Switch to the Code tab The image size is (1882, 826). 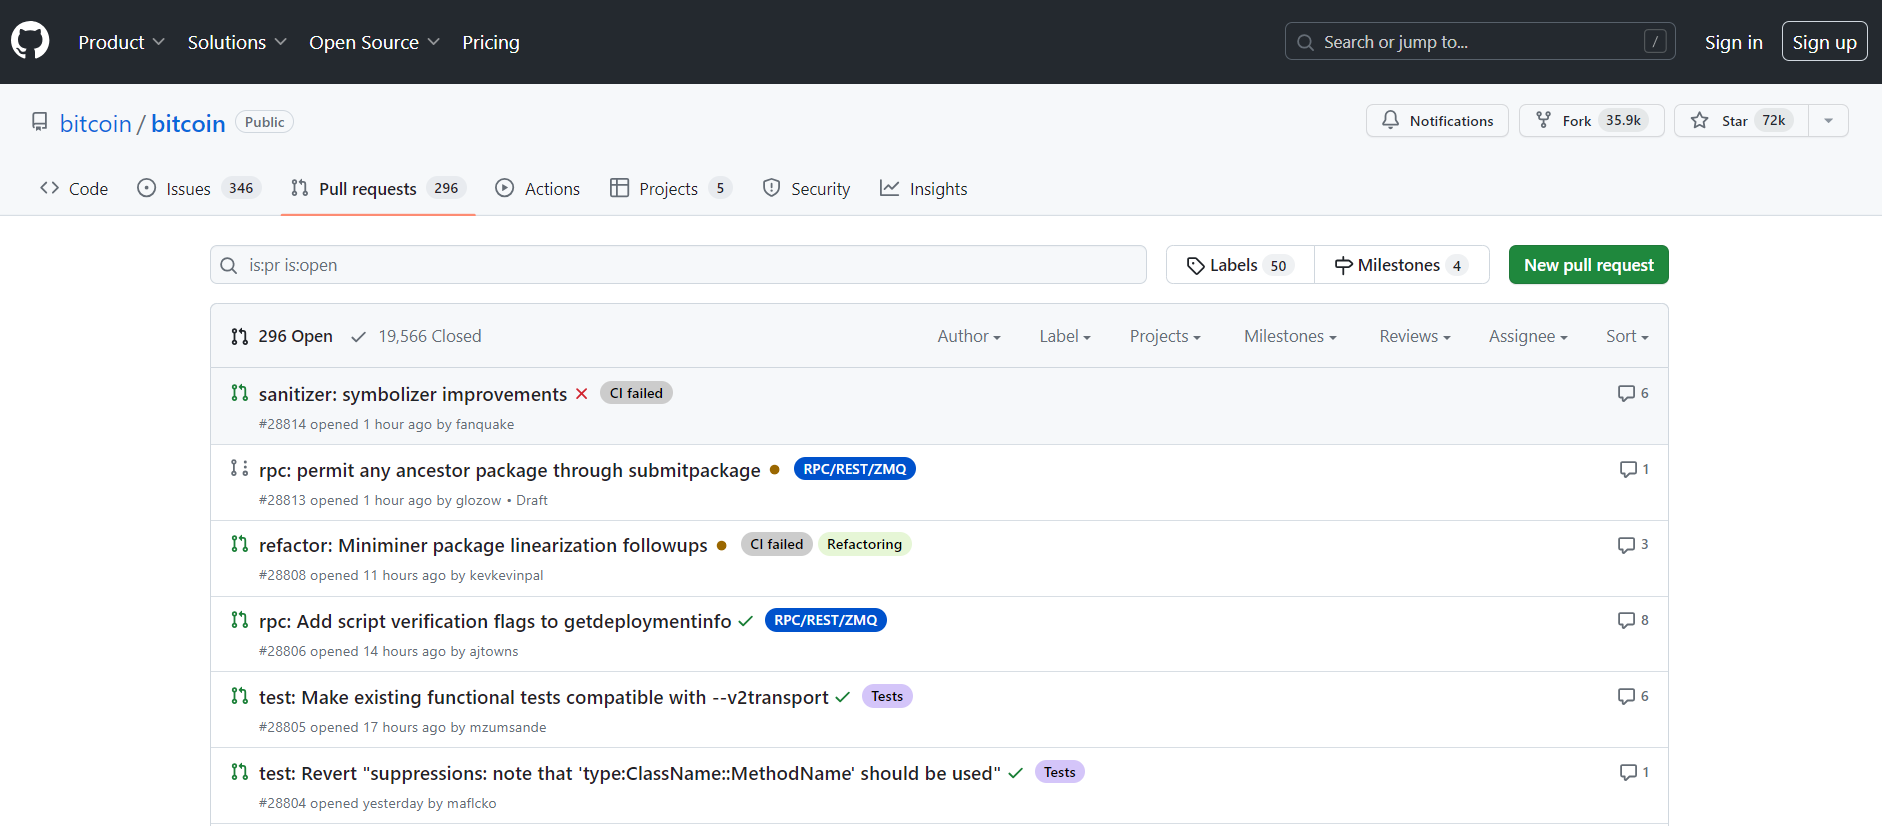74,189
